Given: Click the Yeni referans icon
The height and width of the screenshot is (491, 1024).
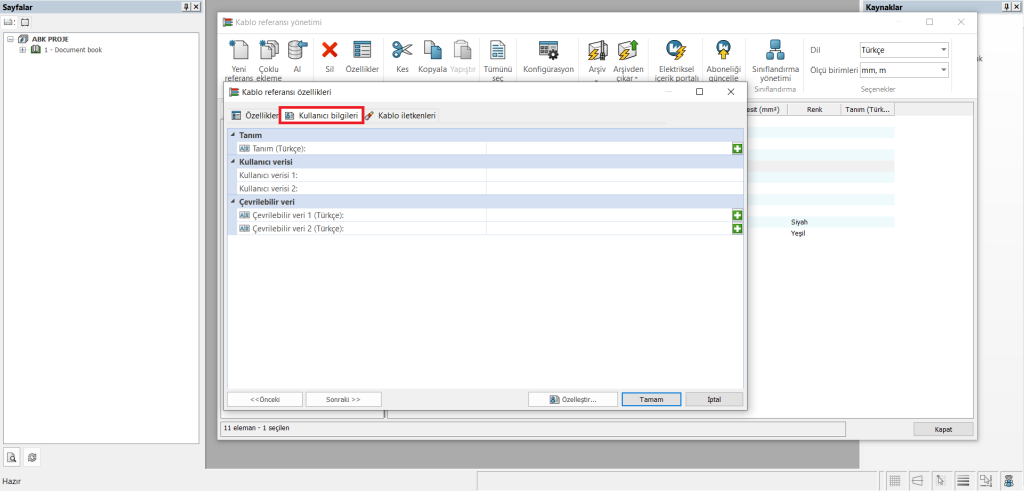Looking at the screenshot, I should 239,51.
